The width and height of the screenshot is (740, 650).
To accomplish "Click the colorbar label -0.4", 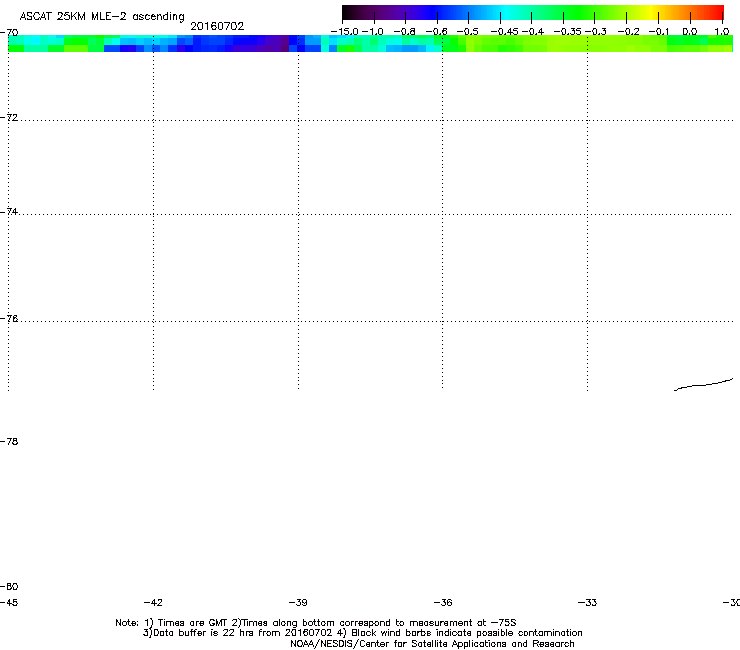I will point(533,32).
